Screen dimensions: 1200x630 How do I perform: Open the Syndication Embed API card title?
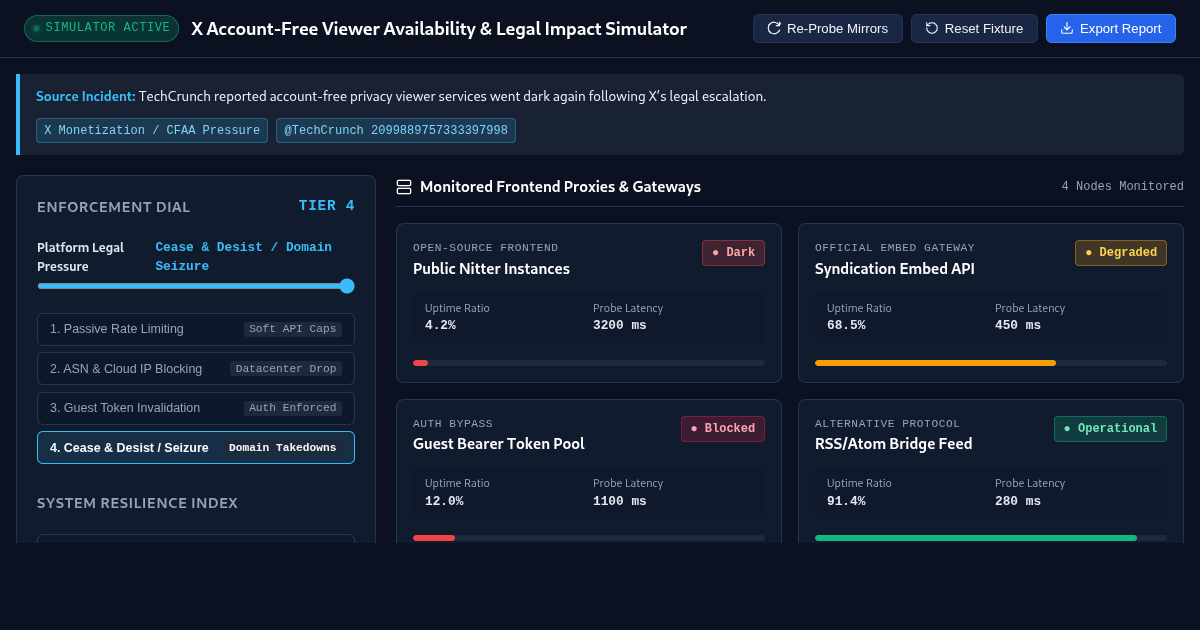894,269
